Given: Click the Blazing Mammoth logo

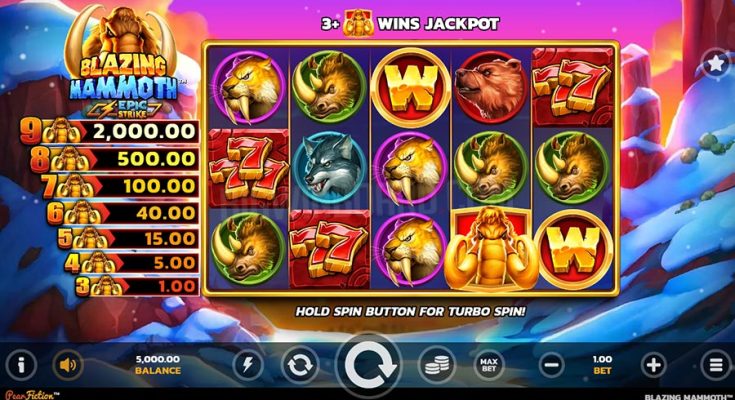Looking at the screenshot, I should point(123,63).
